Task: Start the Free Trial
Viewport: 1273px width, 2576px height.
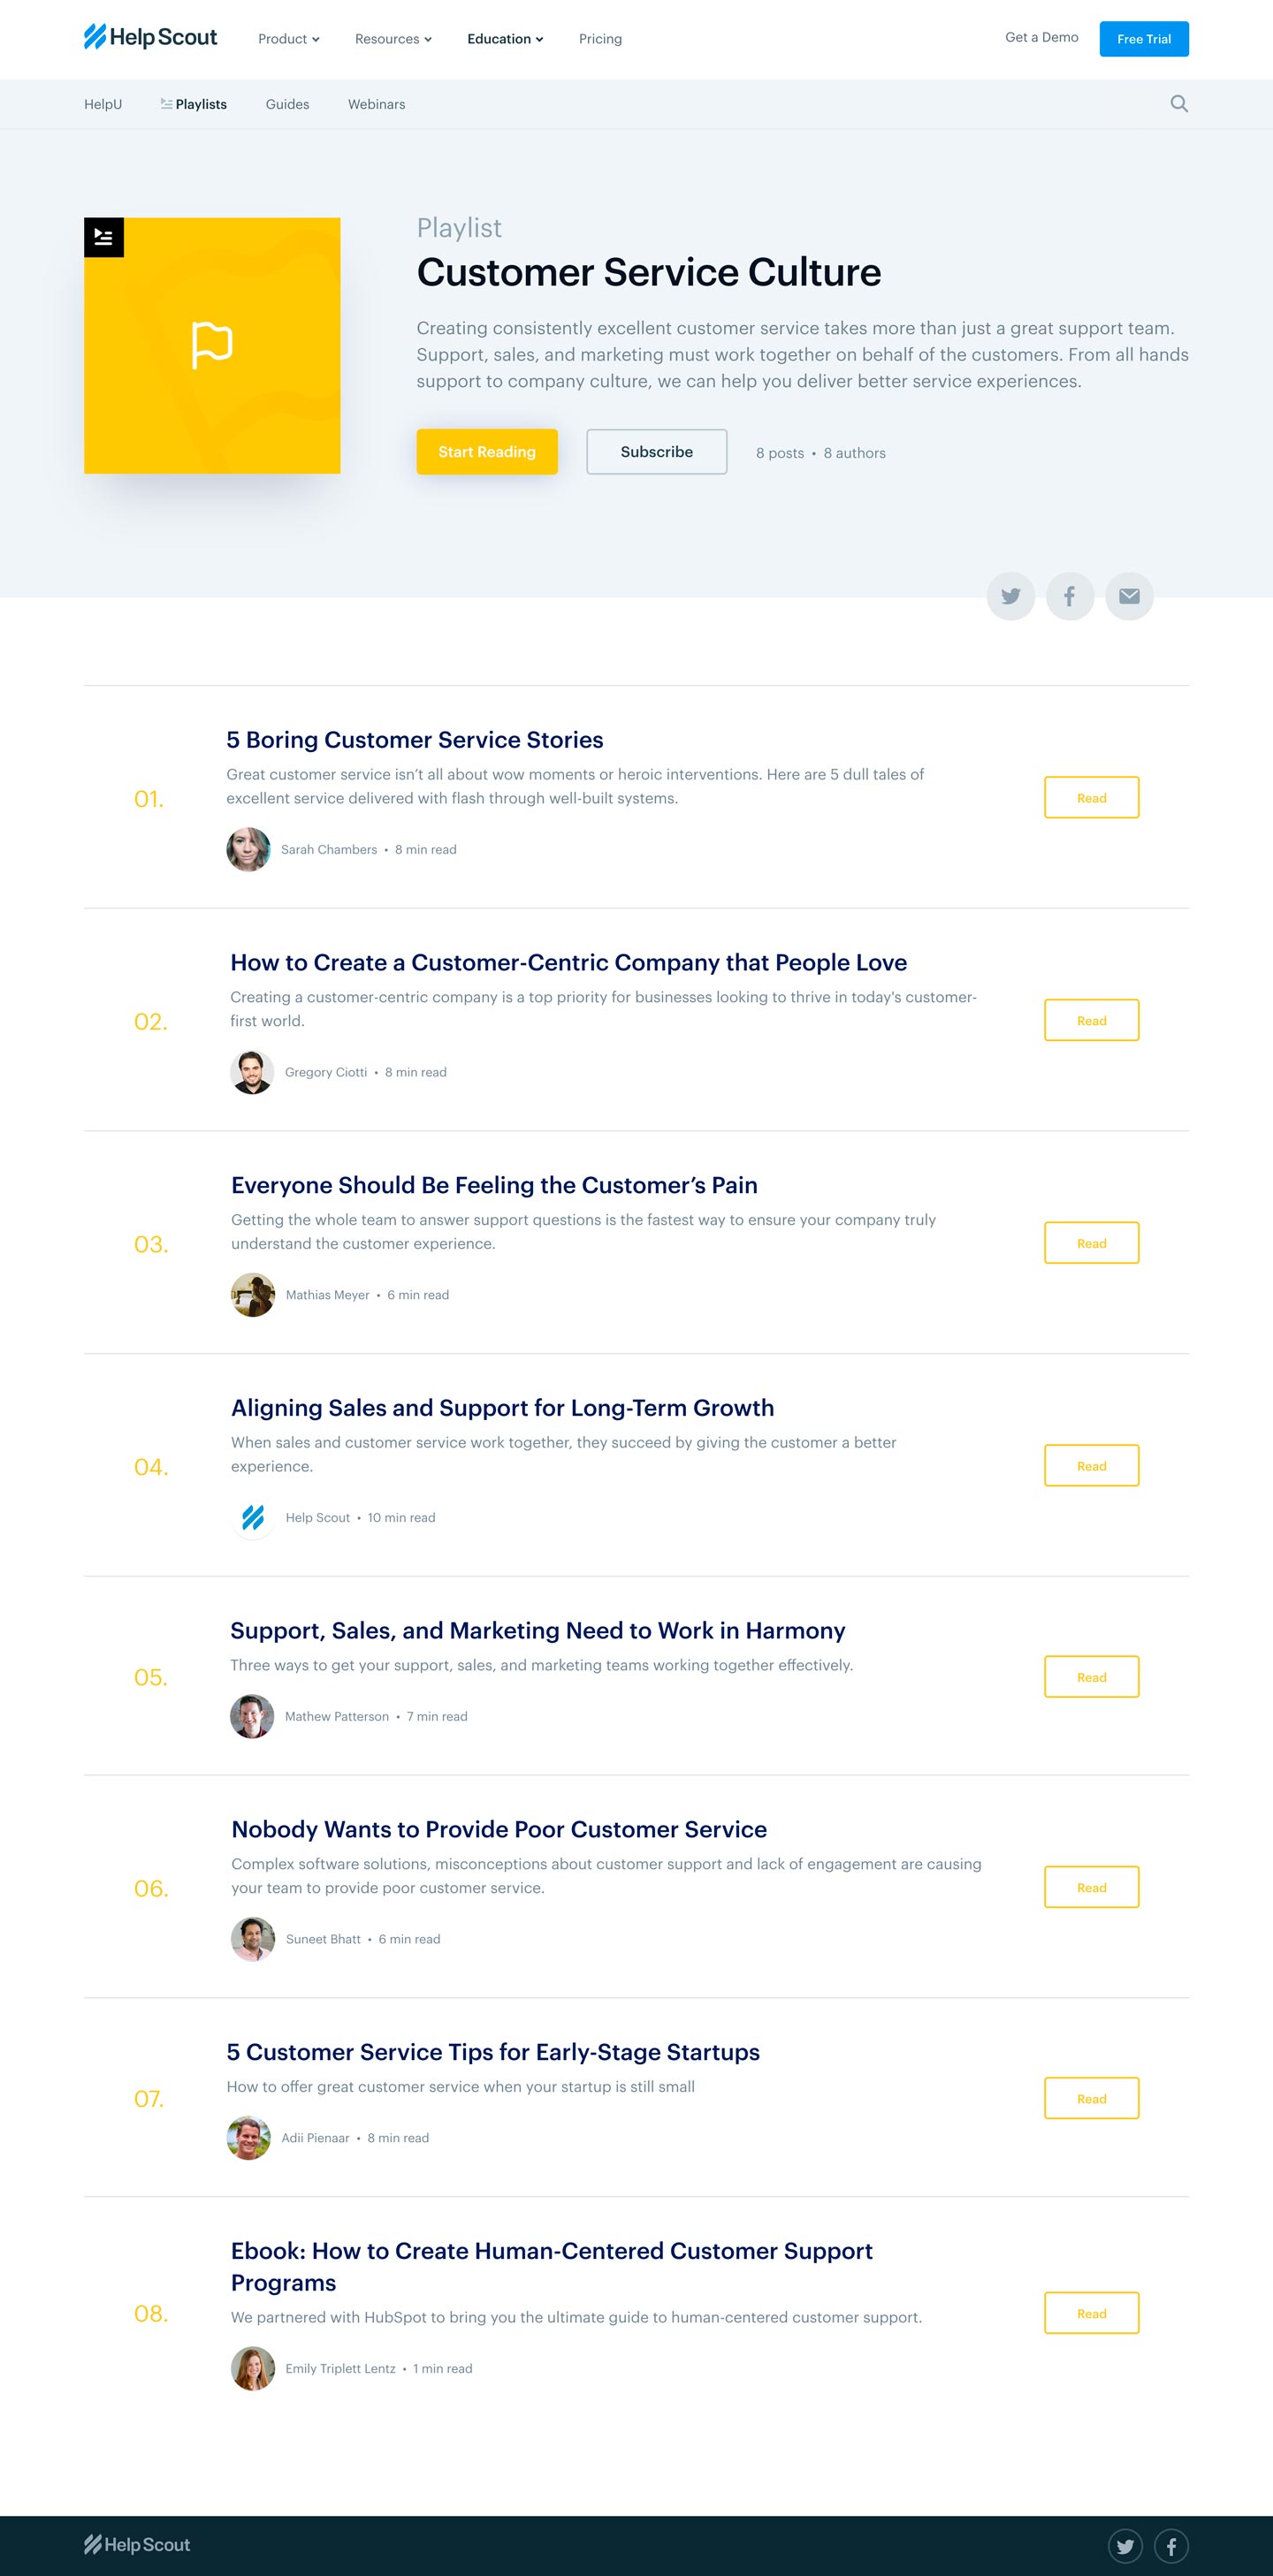Action: pos(1143,39)
